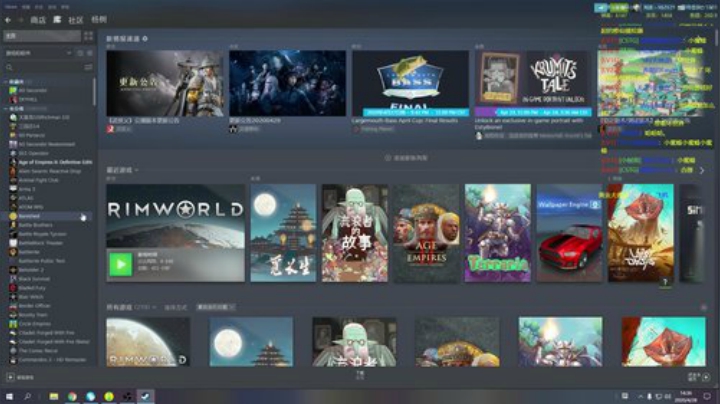This screenshot has height=404, width=720.
Task: Go forward with the right arrow button
Action: pos(21,20)
